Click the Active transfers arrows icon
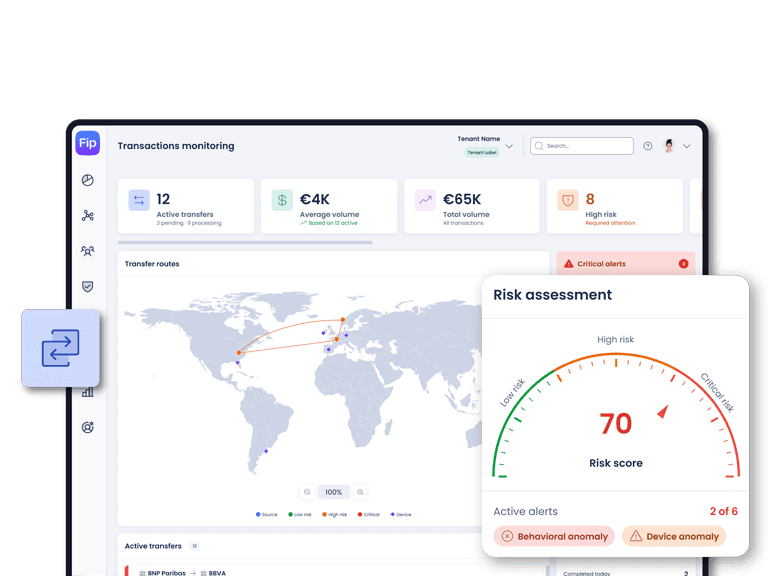Screen dimensions: 768x576 [139, 200]
